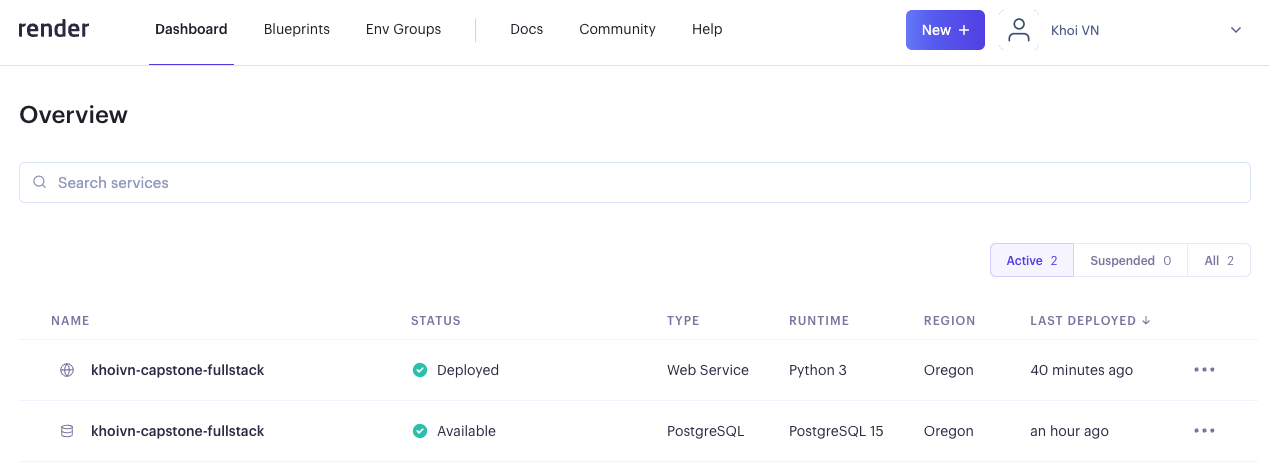Select the Active 2 filter
The image size is (1269, 476).
[1032, 260]
